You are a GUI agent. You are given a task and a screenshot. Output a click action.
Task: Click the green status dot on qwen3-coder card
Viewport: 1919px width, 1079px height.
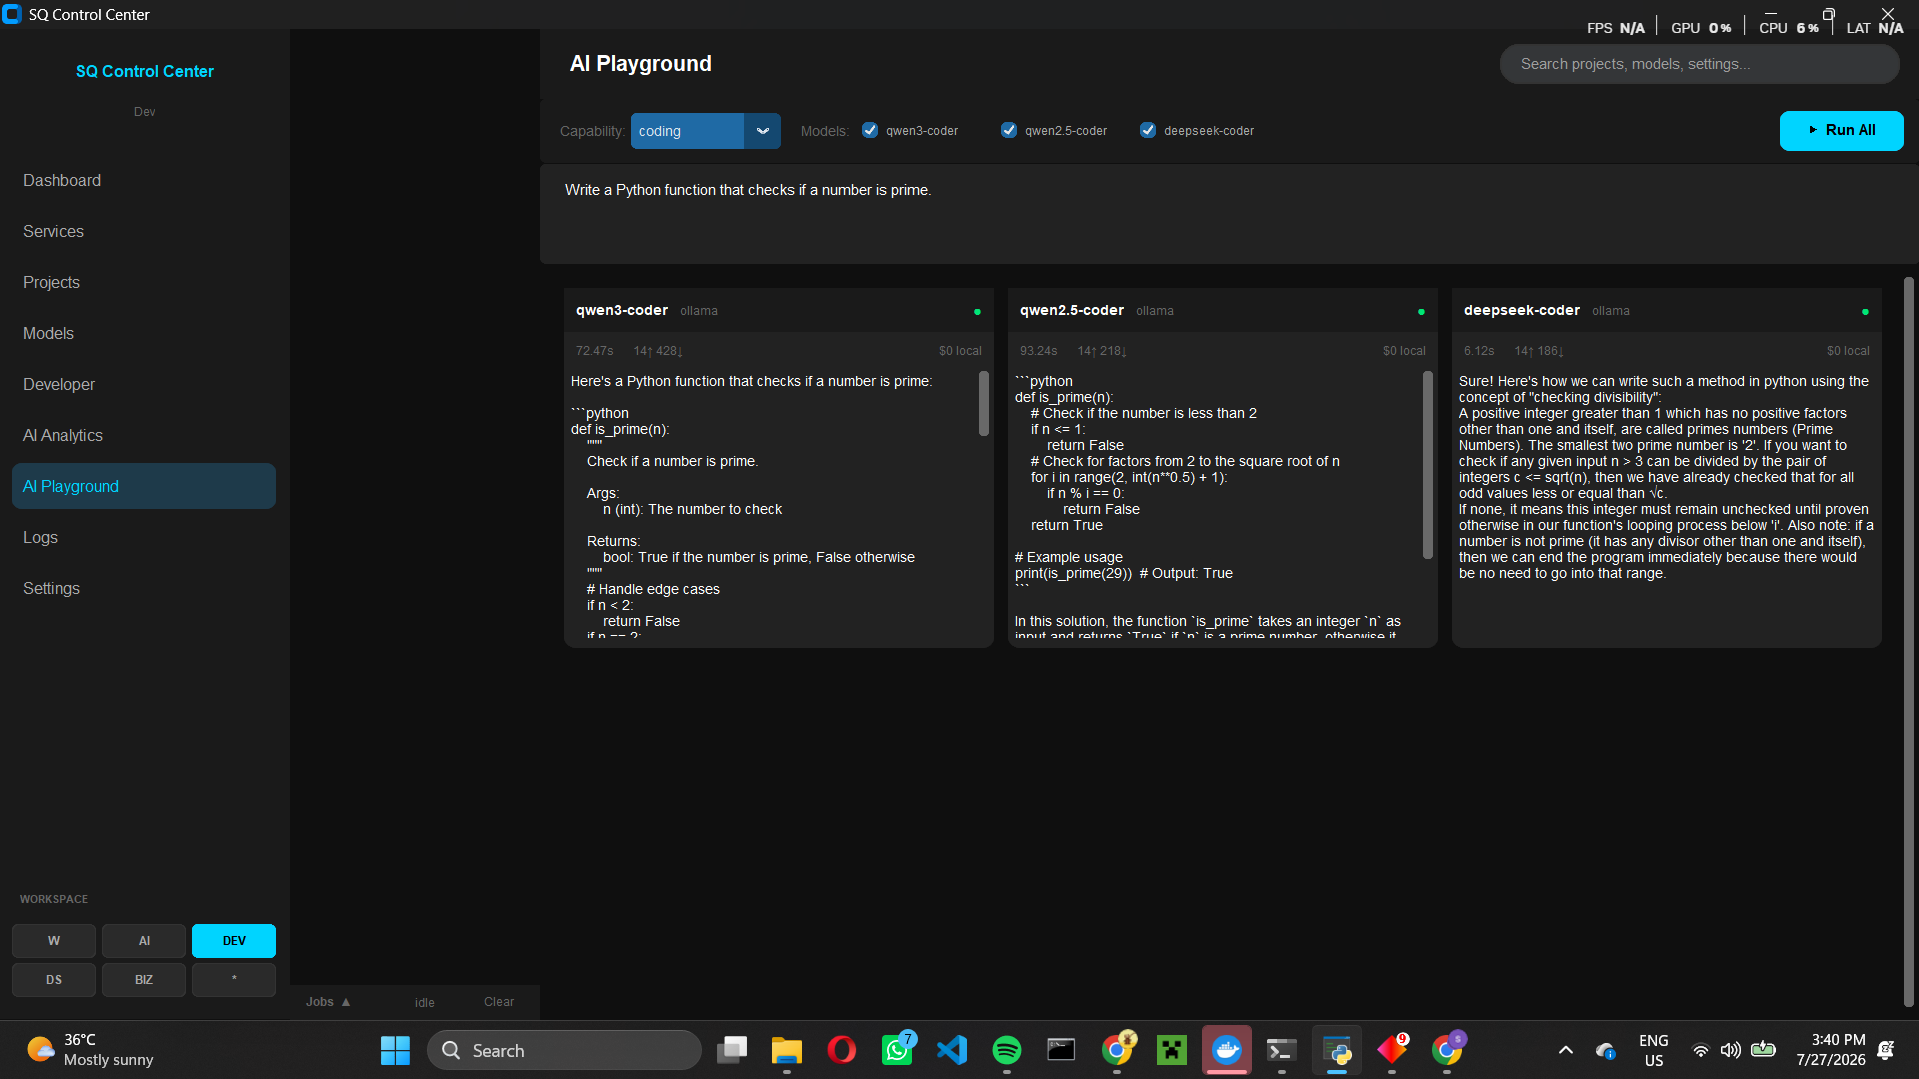[977, 312]
